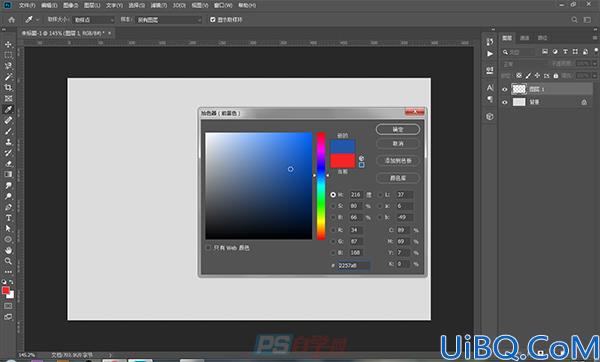Click the 添加到色板 button
Screen dimensions: 600x362
[398, 161]
